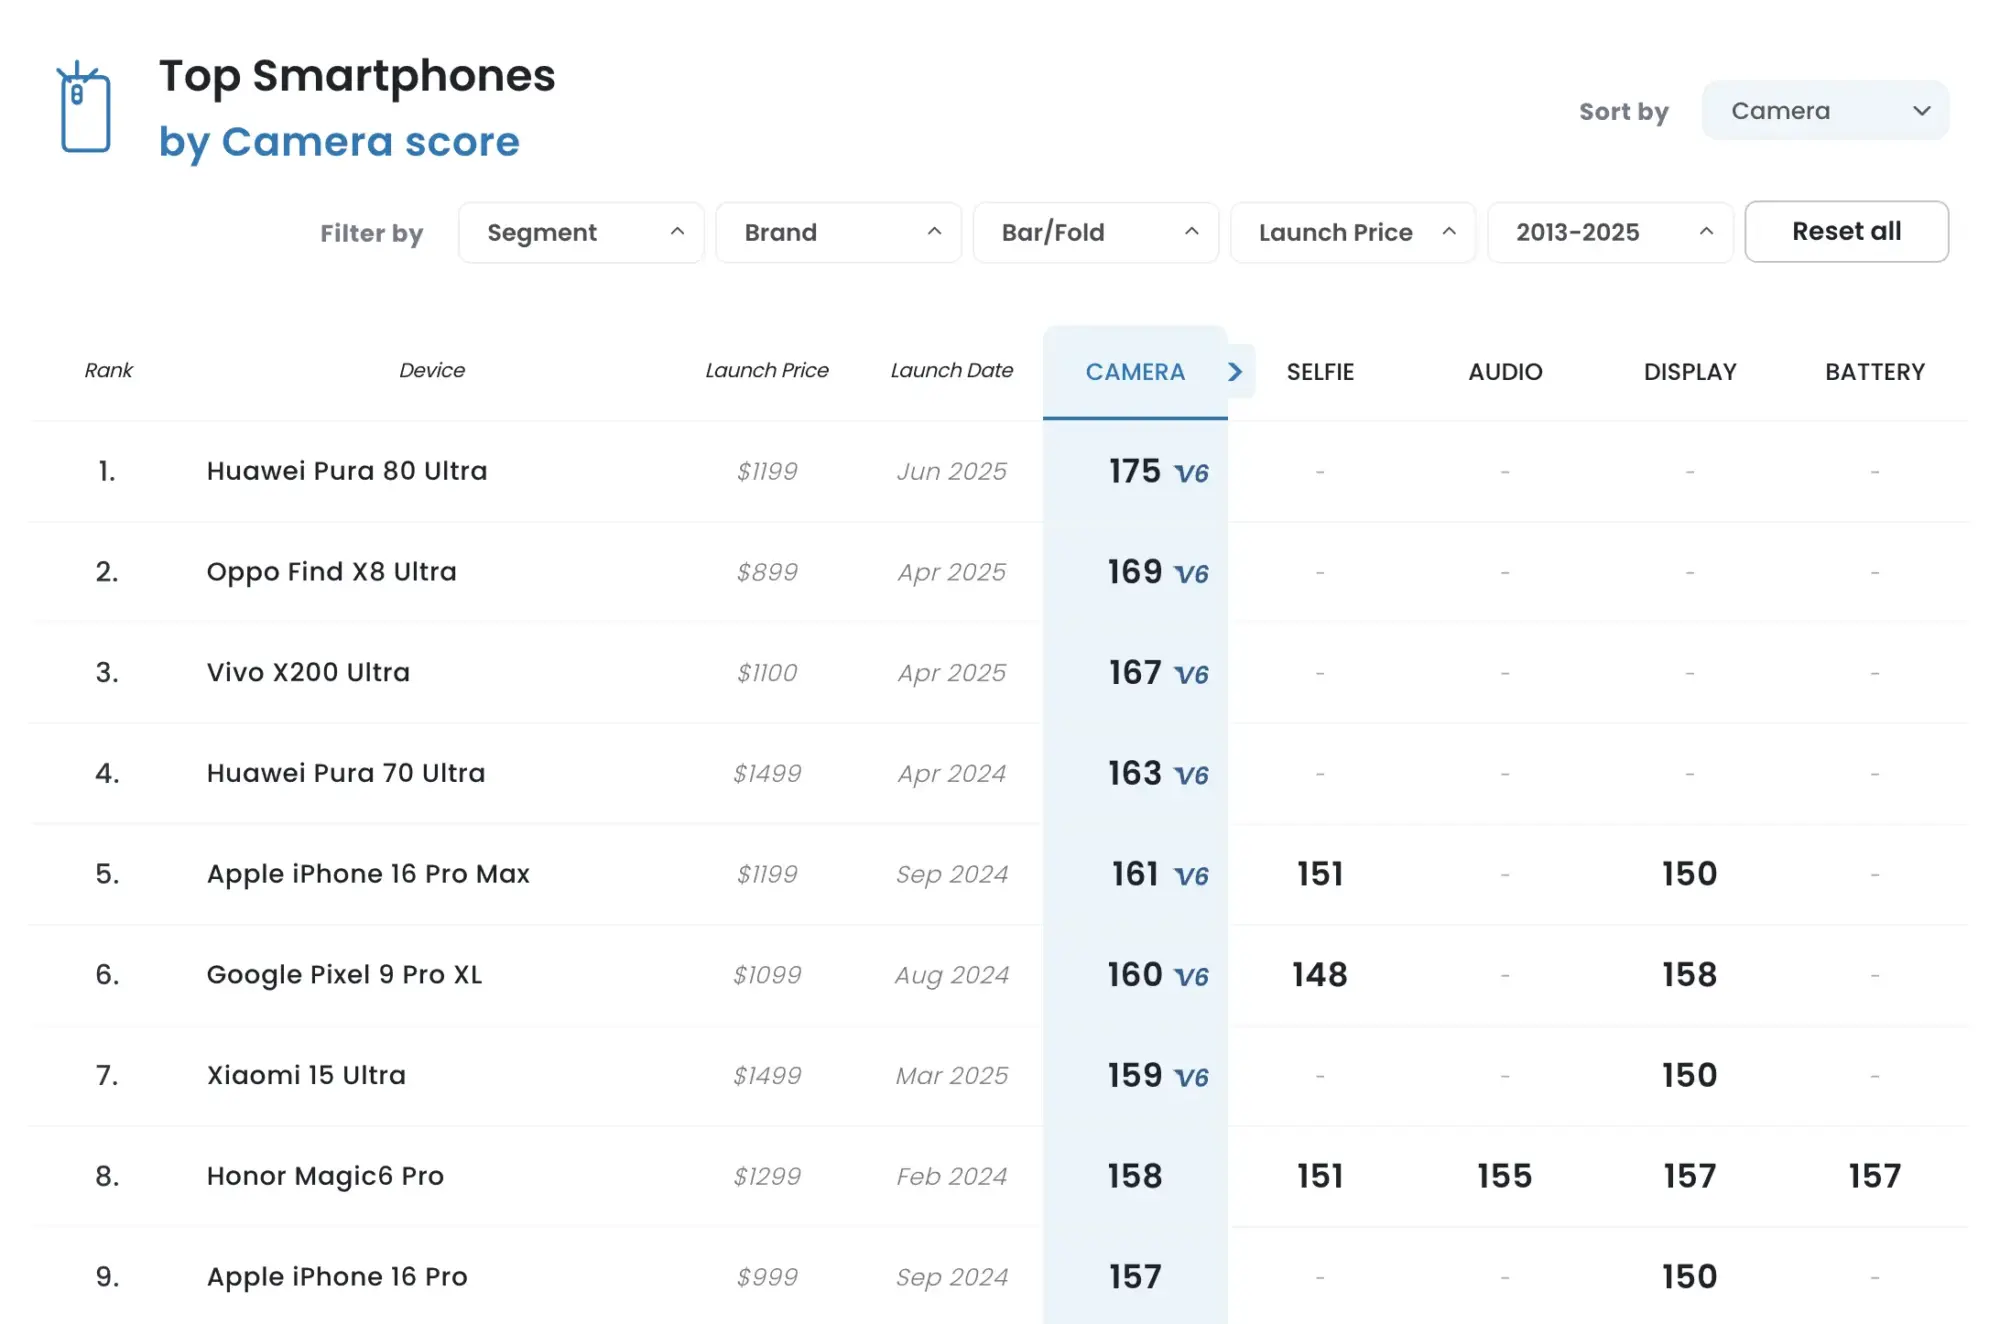Click camera score 158 for Honor Magic6 Pro
Viewport: 2000px width, 1324px height.
click(x=1135, y=1176)
